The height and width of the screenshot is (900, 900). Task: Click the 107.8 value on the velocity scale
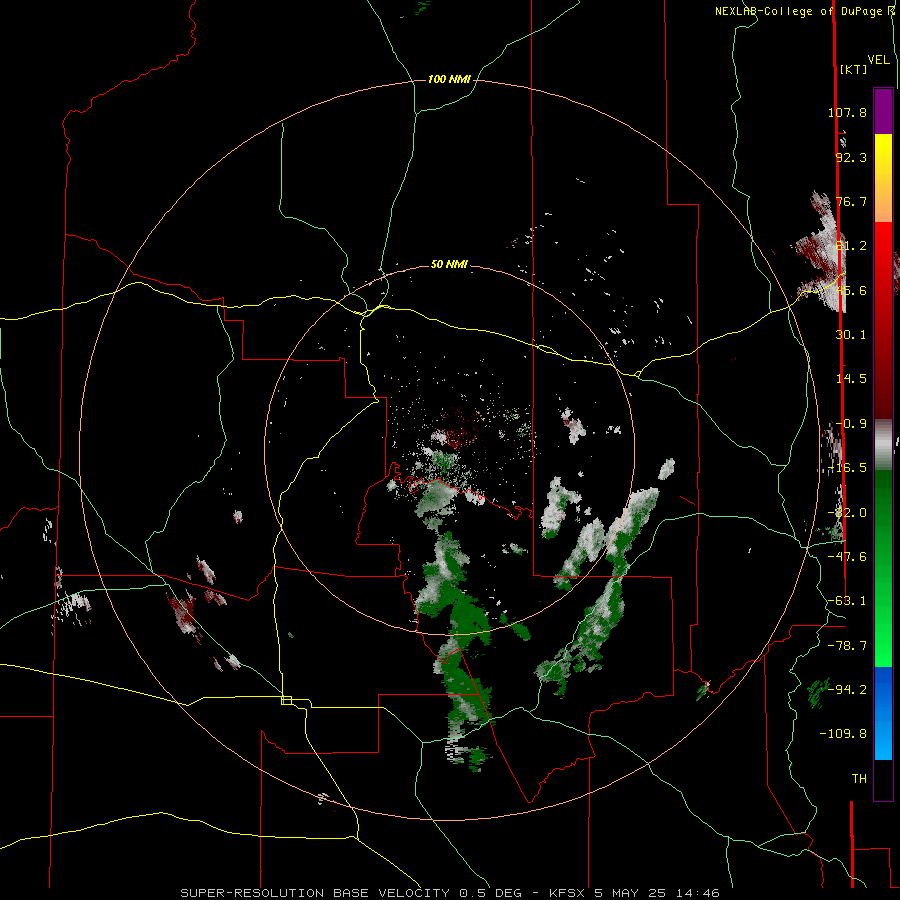point(847,112)
